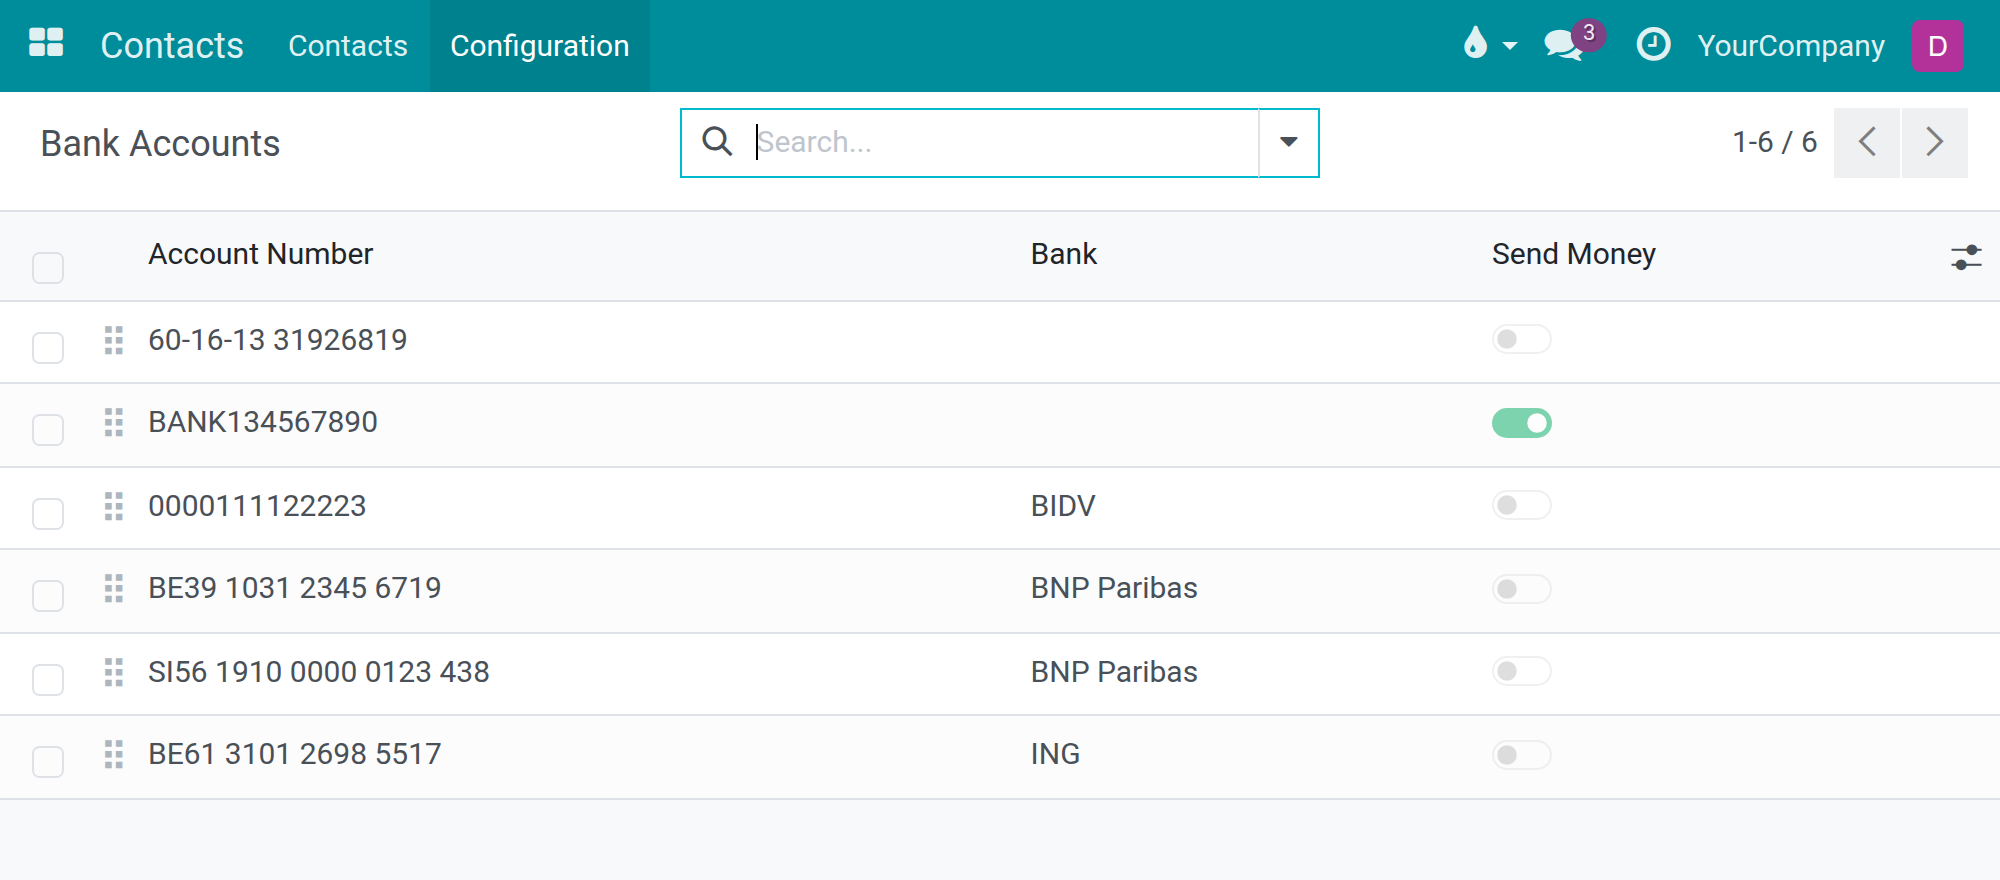Focus the Search input field
2000x880 pixels.
(x=1005, y=142)
